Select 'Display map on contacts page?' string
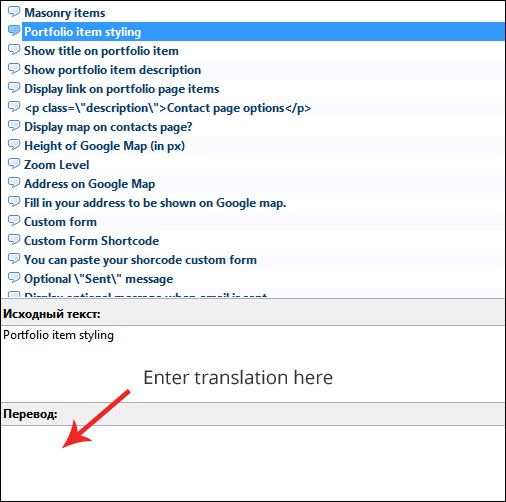 (108, 127)
